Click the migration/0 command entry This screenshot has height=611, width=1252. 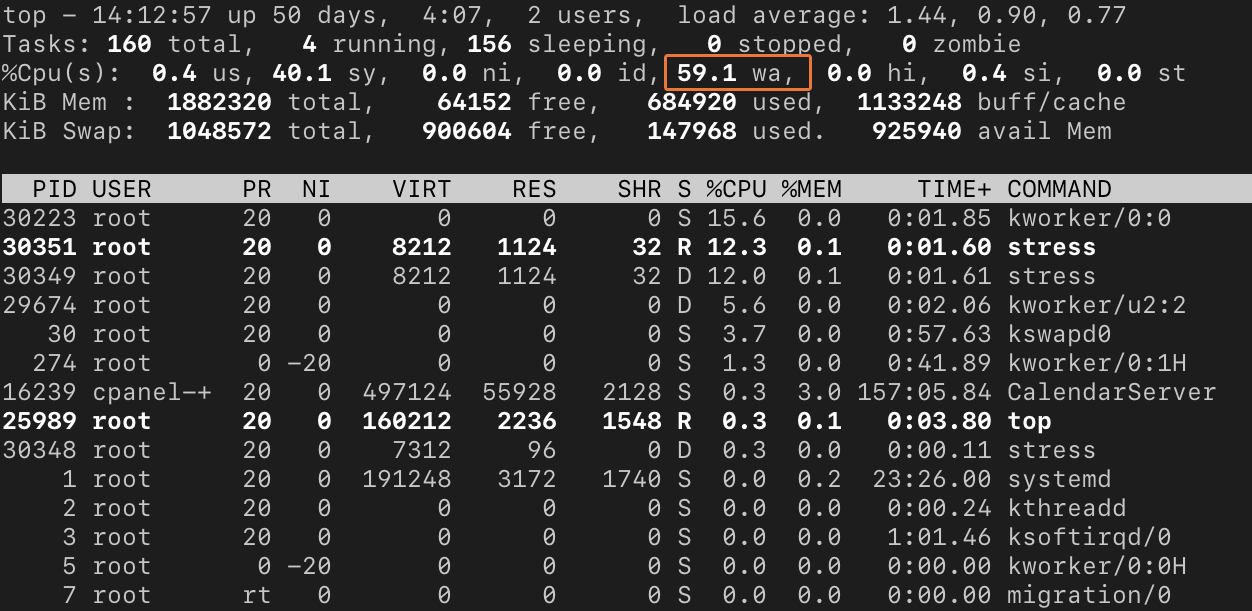1089,595
